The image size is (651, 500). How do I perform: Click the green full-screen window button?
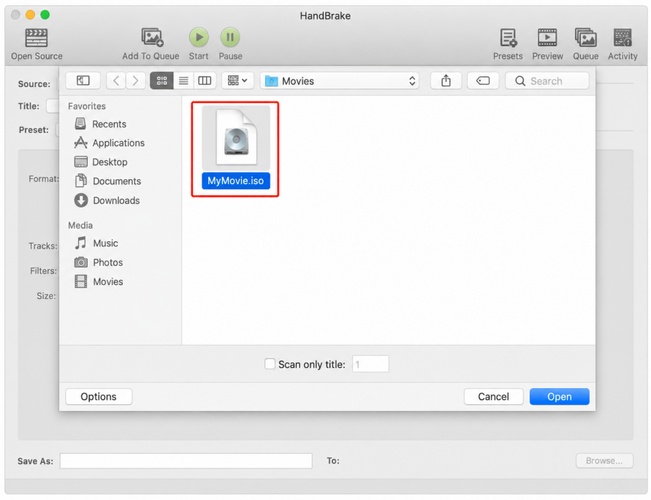(45, 15)
